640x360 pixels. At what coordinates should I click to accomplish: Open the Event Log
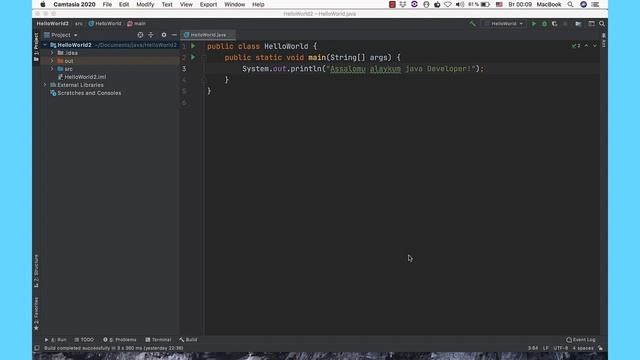pyautogui.click(x=581, y=340)
